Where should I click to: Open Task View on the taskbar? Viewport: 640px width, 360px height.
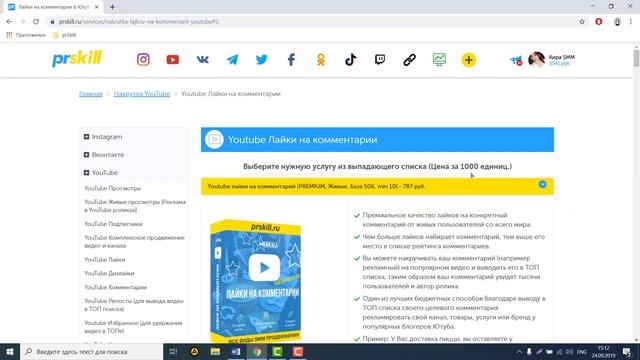point(173,351)
